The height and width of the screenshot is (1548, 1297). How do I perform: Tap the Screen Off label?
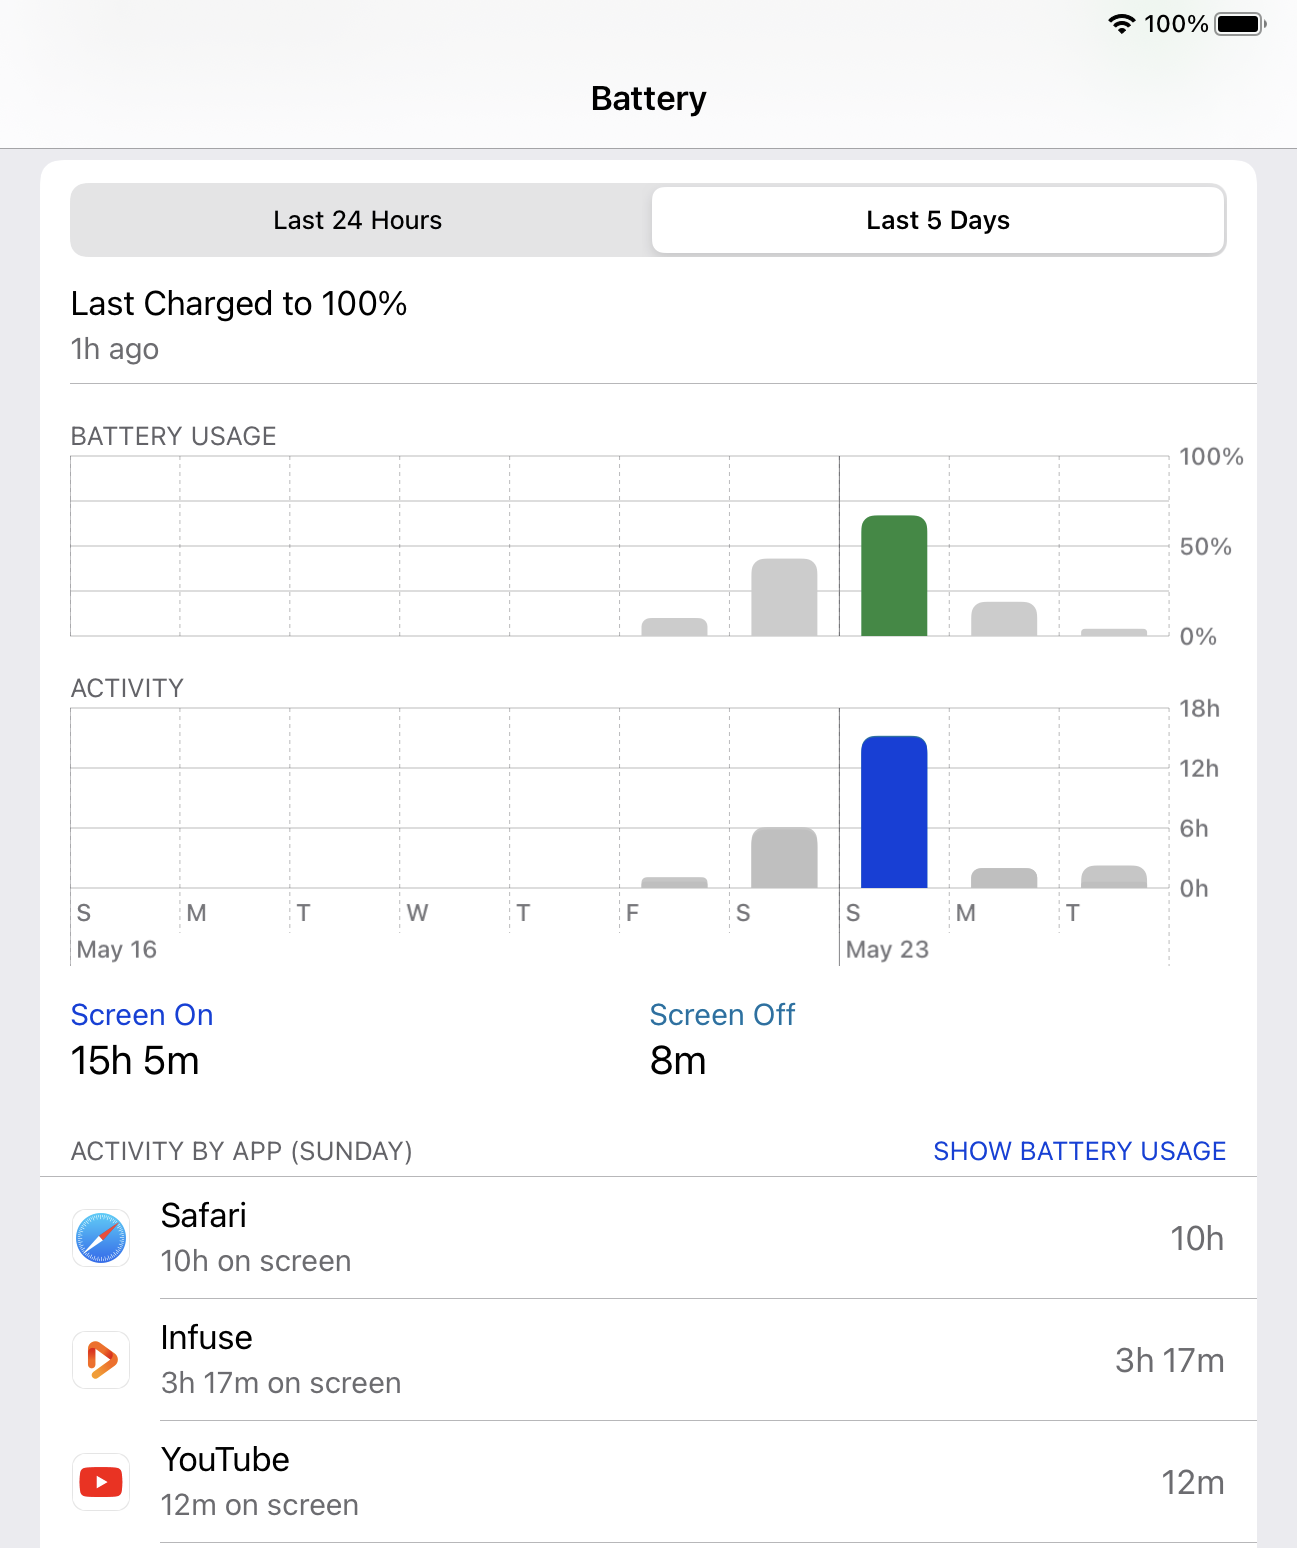click(x=722, y=1015)
